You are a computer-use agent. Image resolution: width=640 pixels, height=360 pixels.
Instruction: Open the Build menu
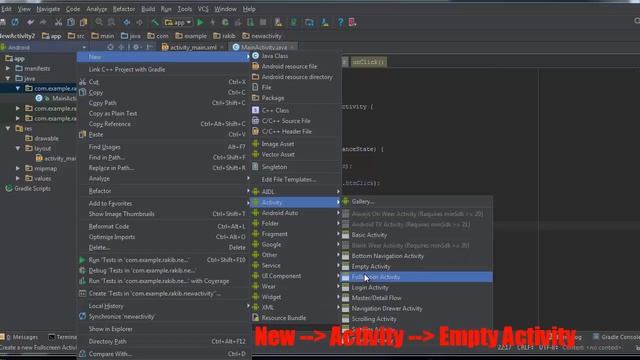pyautogui.click(x=148, y=9)
